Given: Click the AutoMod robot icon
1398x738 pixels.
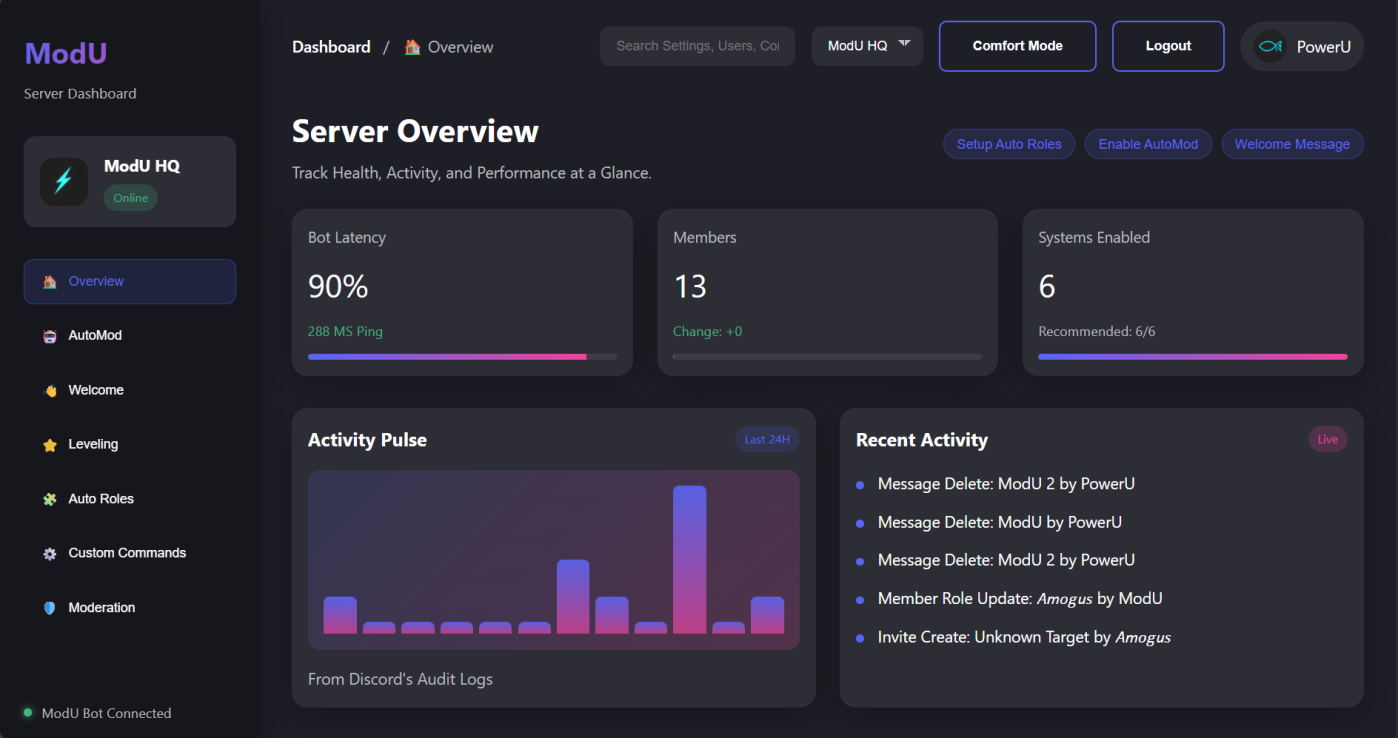Looking at the screenshot, I should [x=50, y=336].
